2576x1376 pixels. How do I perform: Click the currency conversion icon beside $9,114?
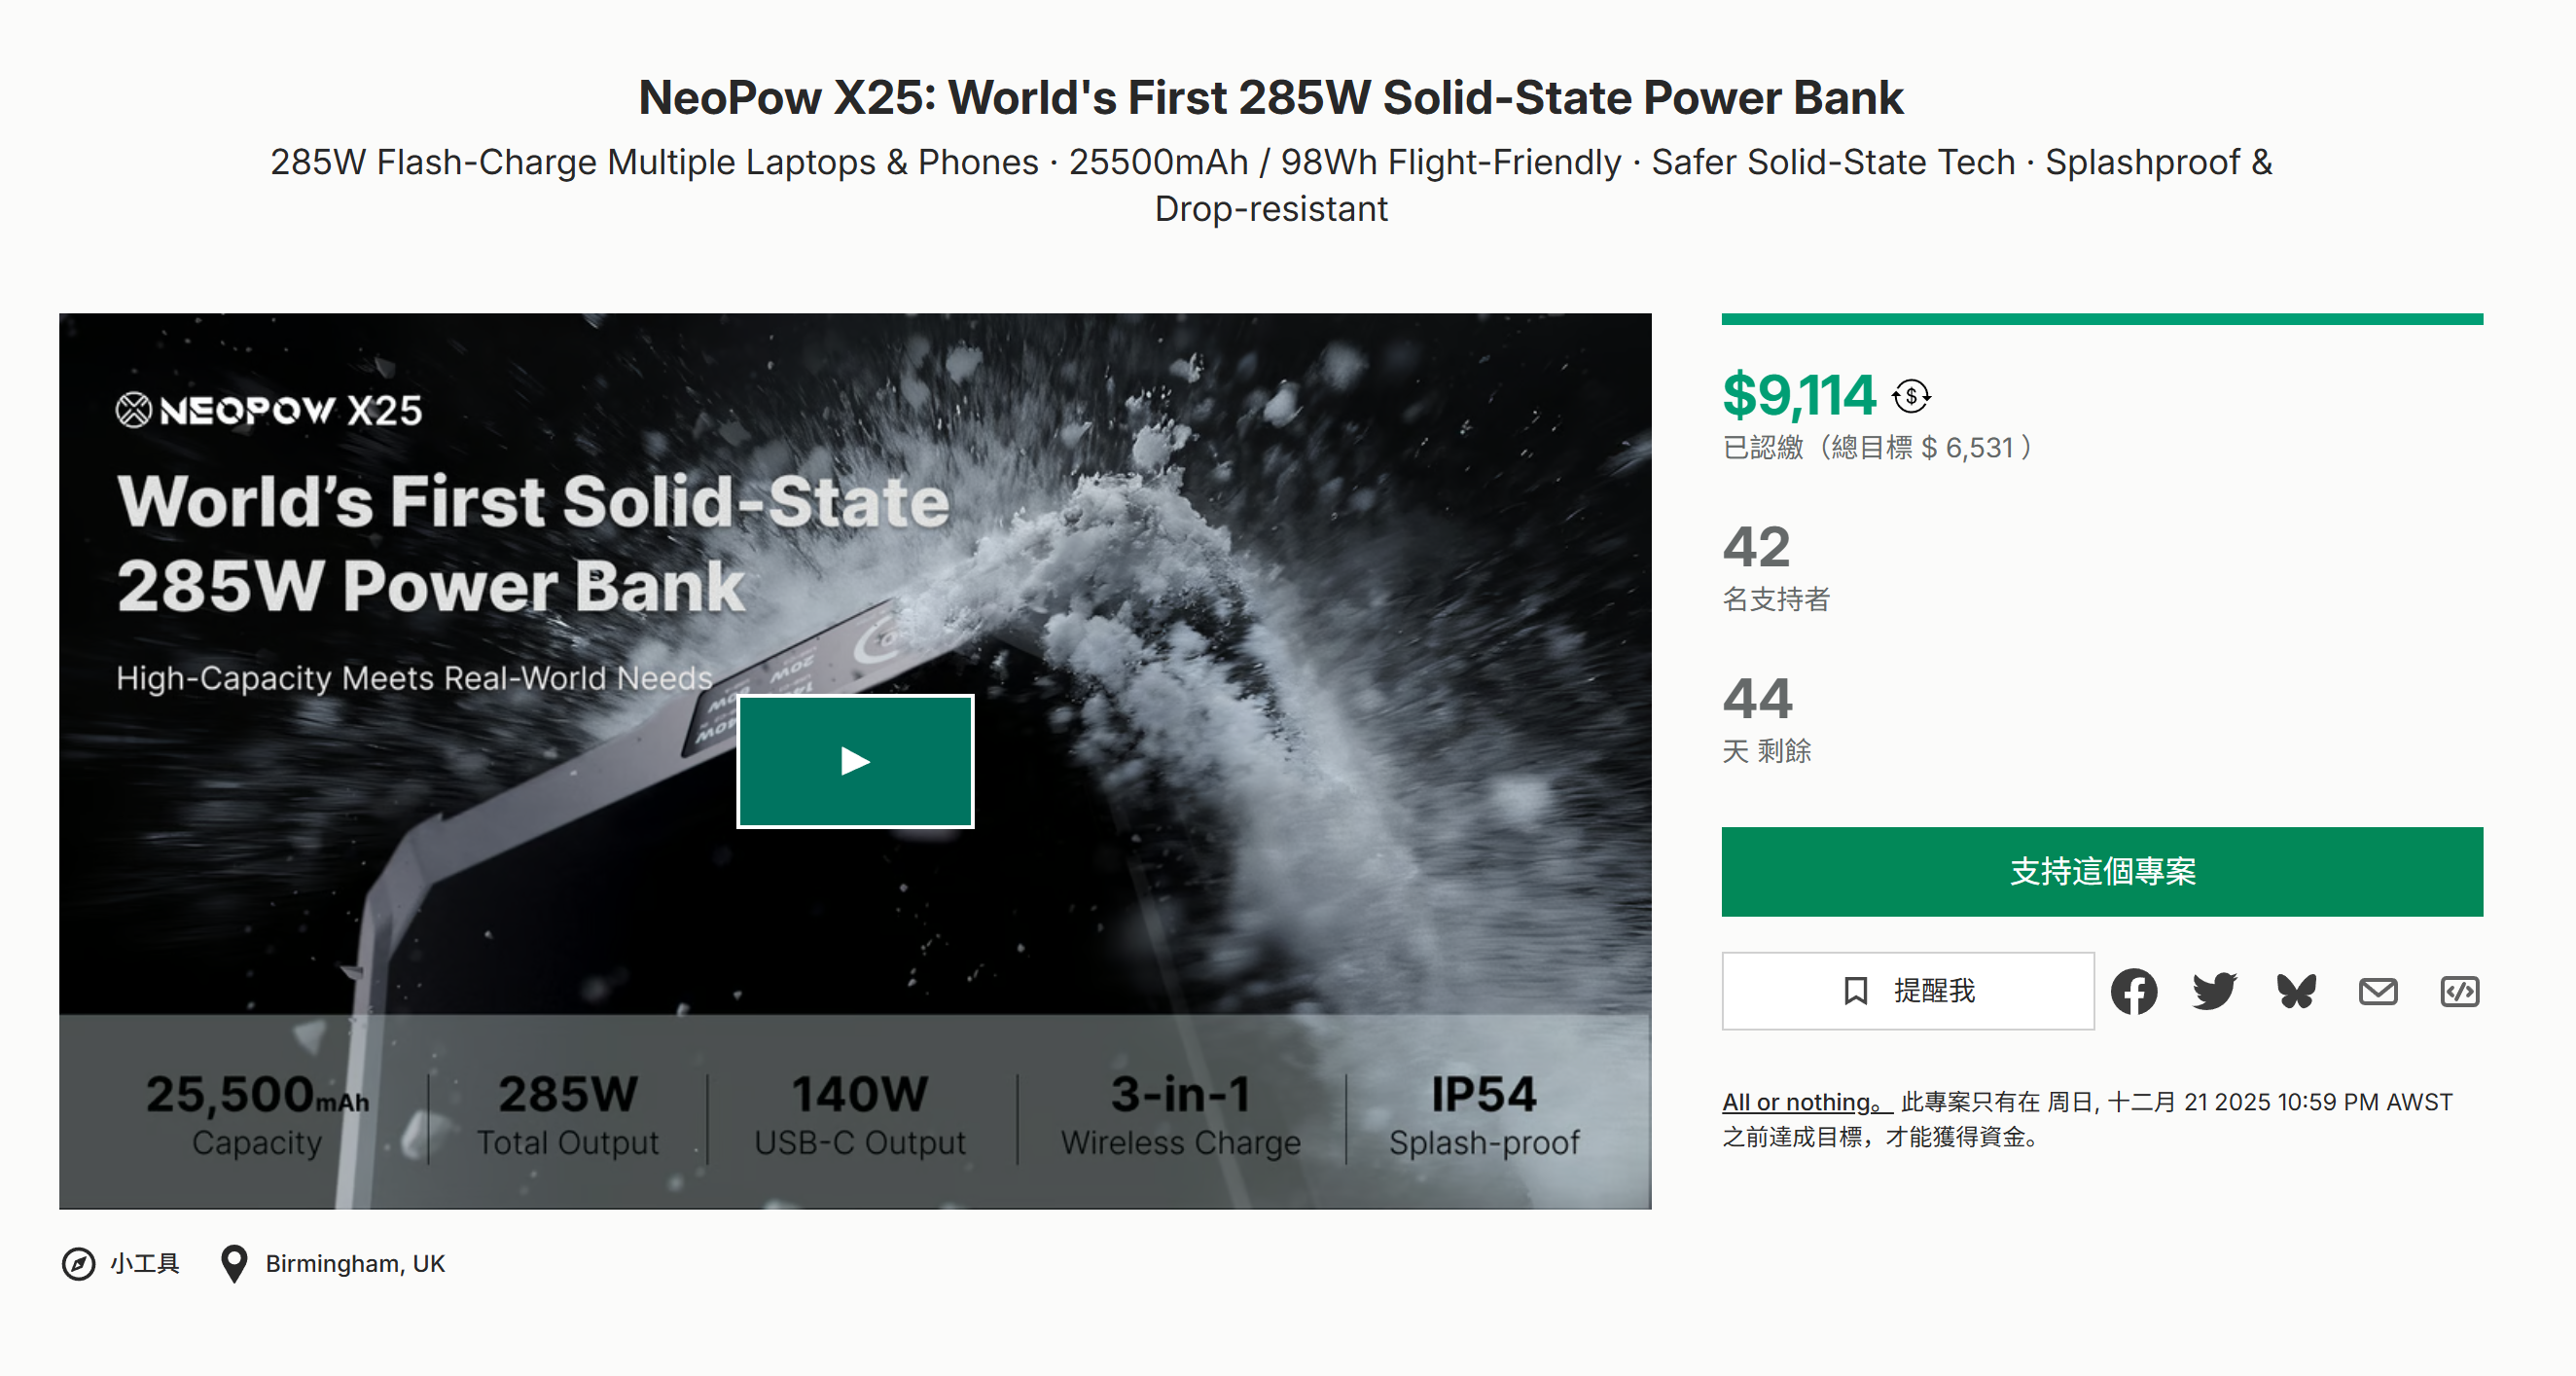(1910, 396)
